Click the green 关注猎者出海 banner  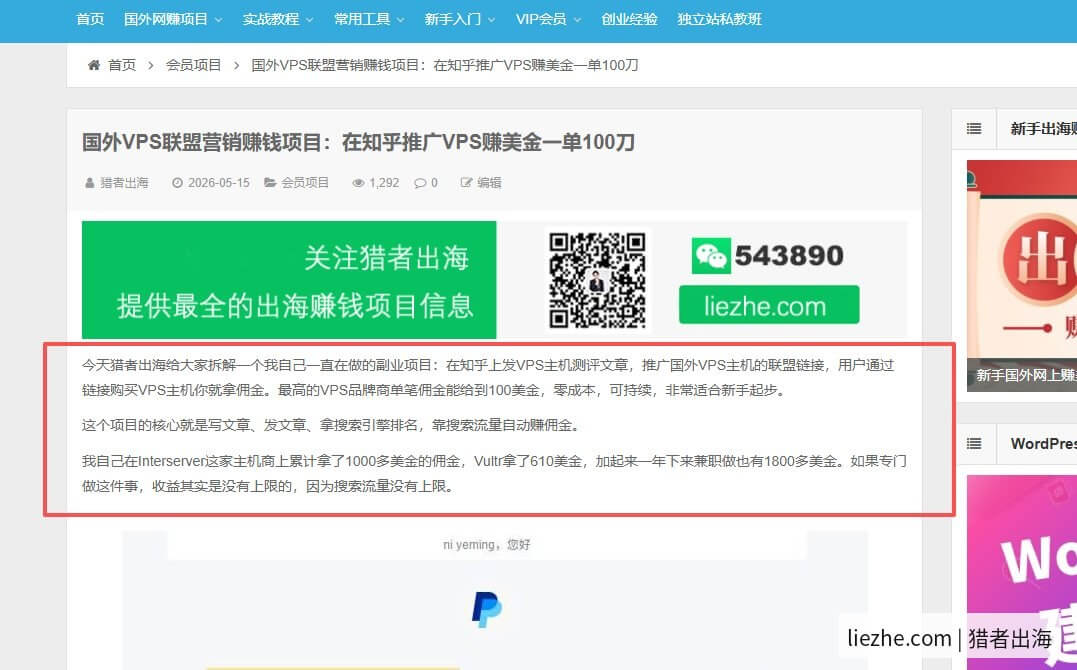[x=288, y=280]
